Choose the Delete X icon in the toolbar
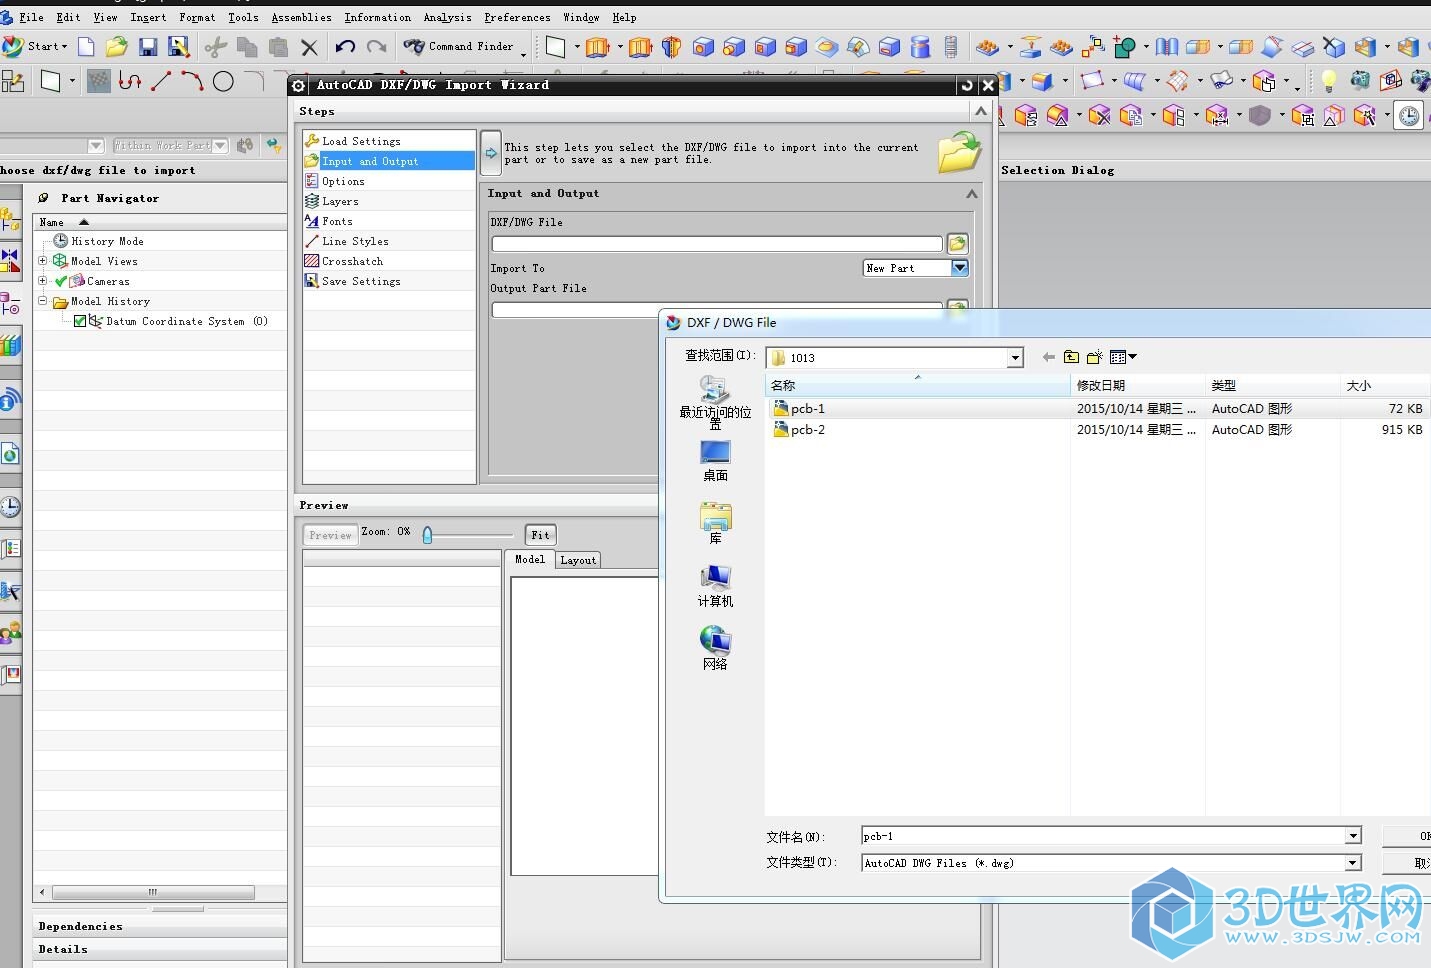This screenshot has height=968, width=1431. (x=309, y=47)
